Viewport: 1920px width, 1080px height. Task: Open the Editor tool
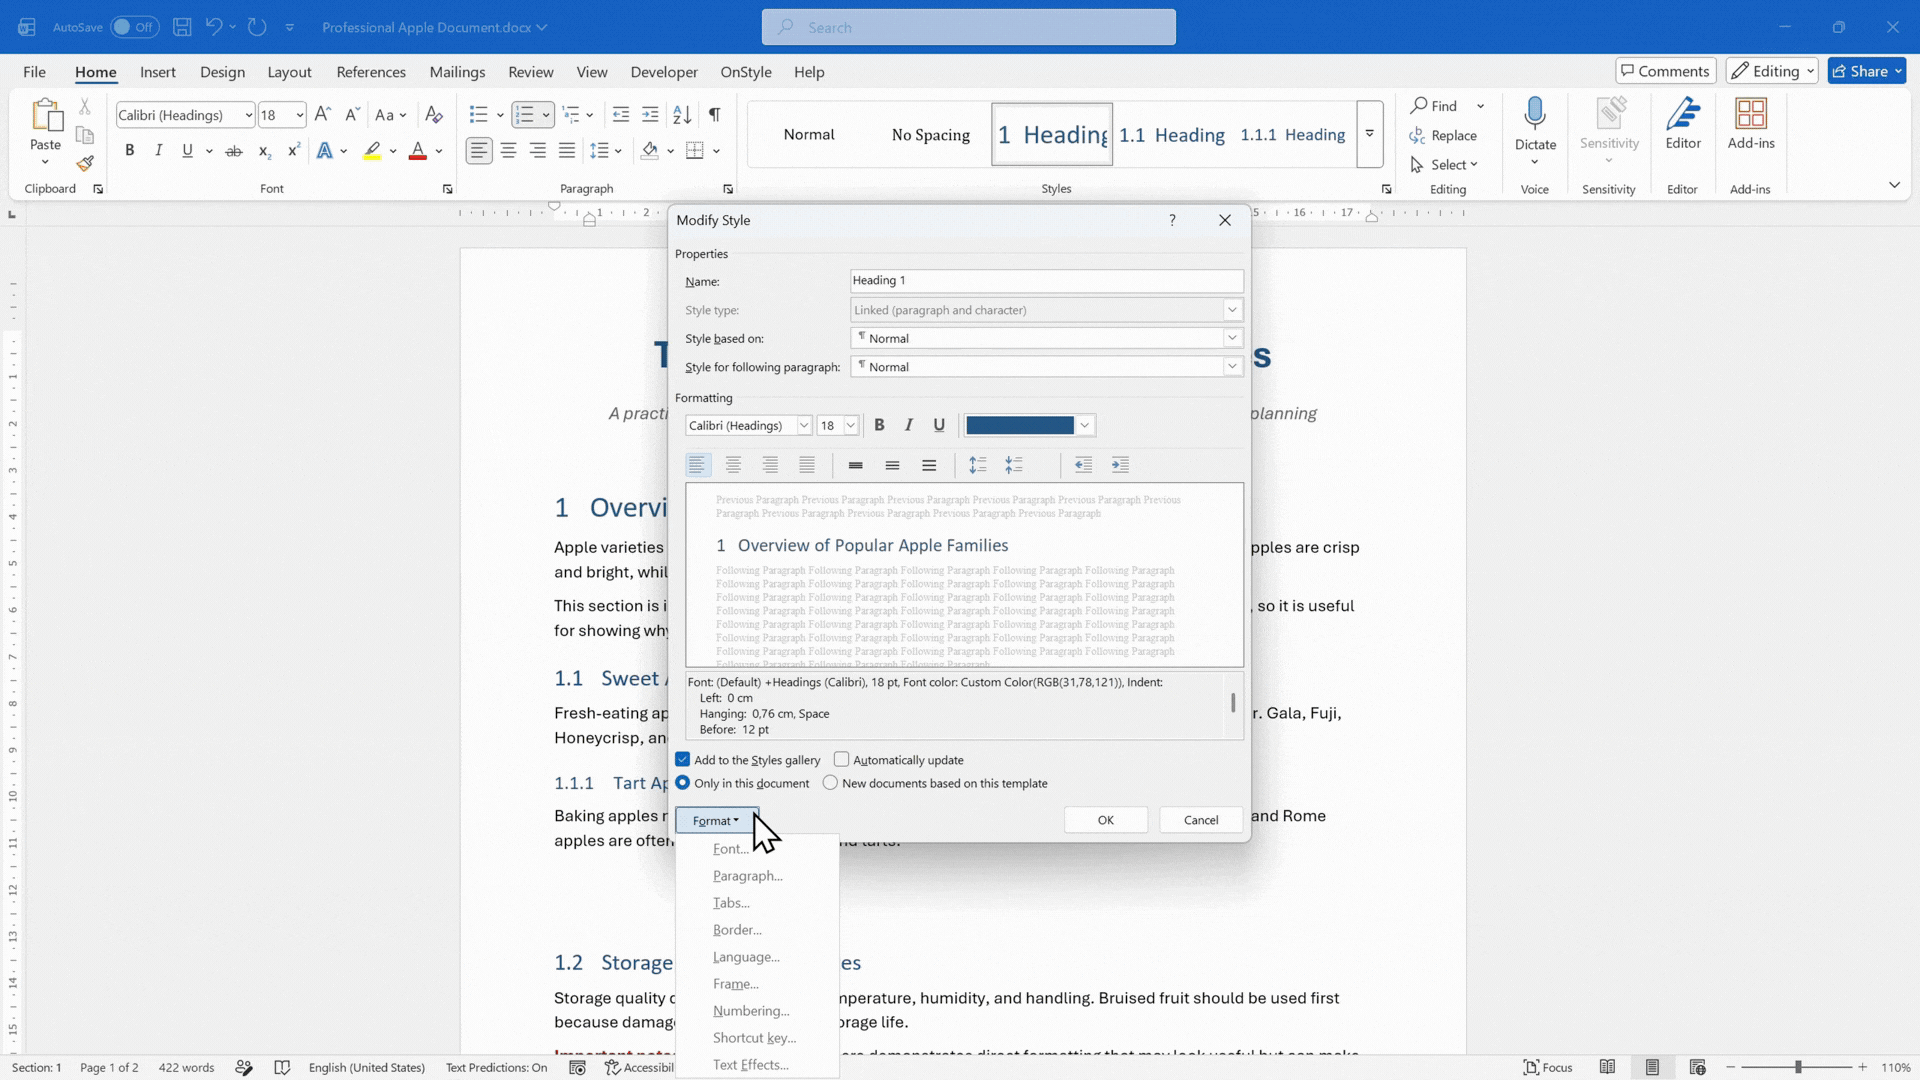click(1683, 125)
